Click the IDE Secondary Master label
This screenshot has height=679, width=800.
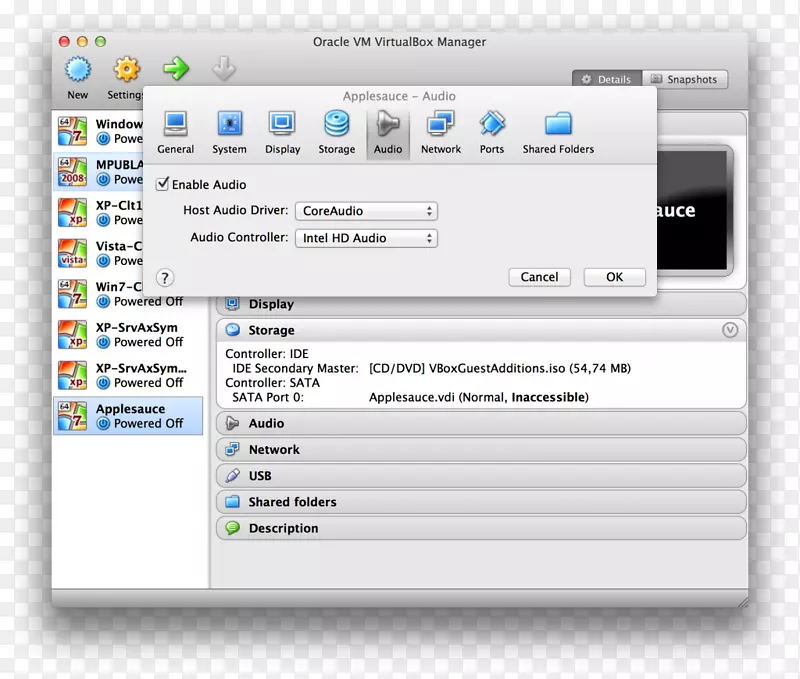coord(295,368)
